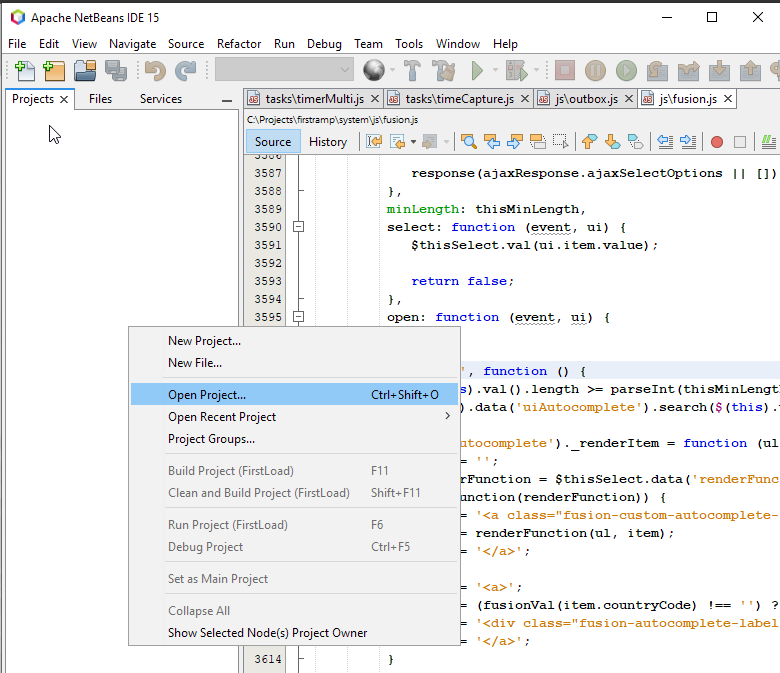
Task: Close the tasks\timerMulti.js tab
Action: click(375, 99)
